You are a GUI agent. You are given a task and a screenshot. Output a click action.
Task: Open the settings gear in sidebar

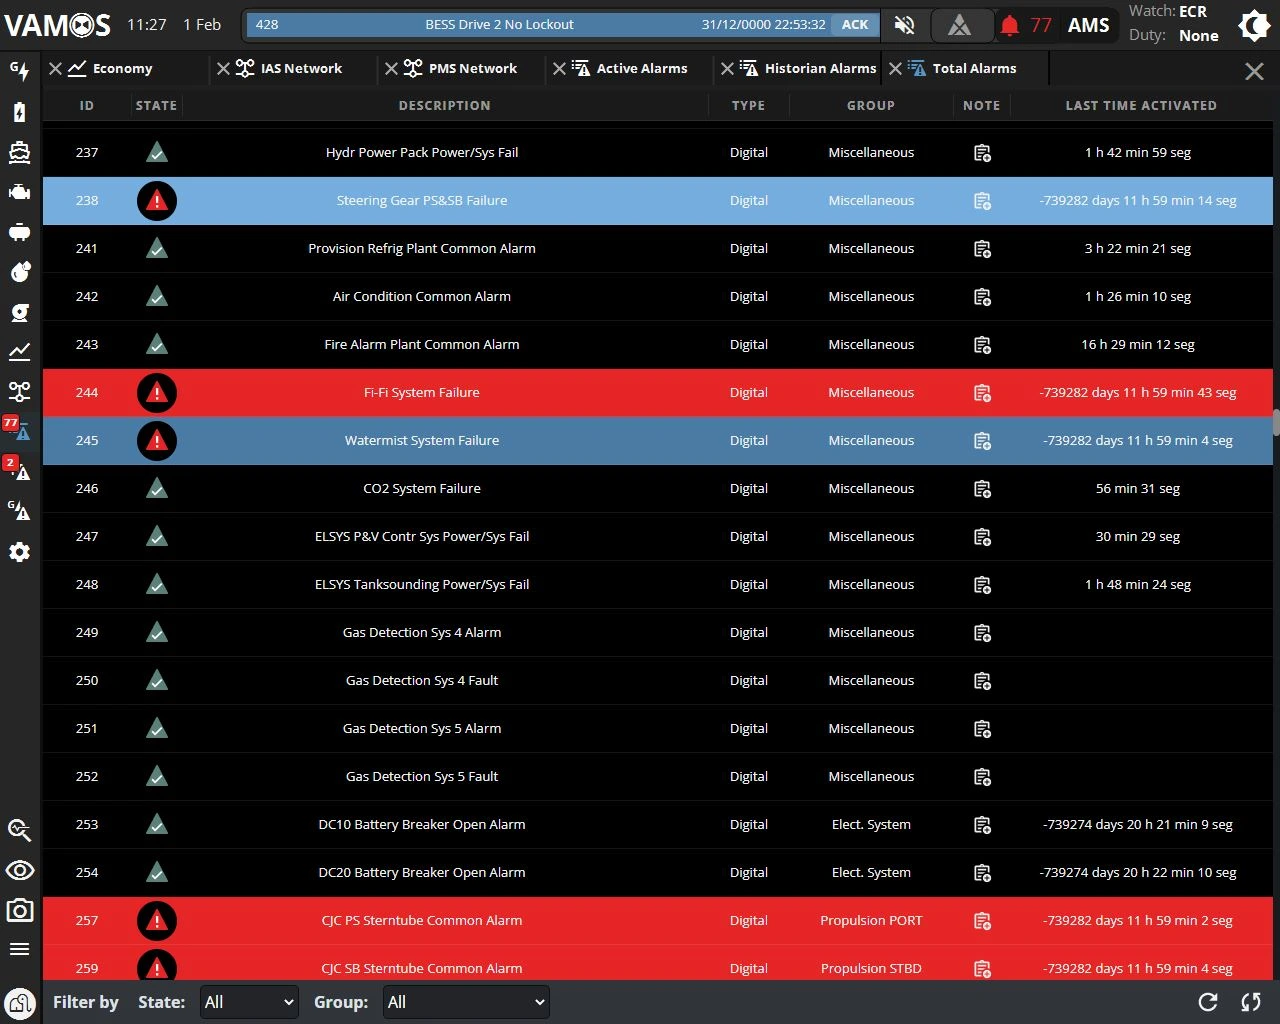click(19, 552)
